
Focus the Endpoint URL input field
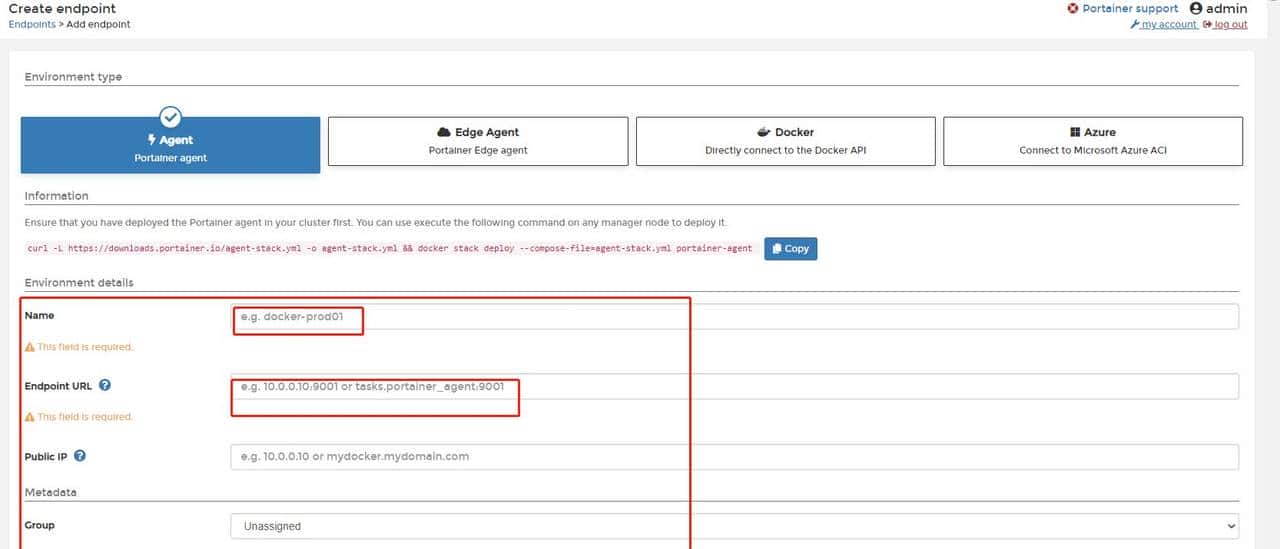[x=734, y=386]
